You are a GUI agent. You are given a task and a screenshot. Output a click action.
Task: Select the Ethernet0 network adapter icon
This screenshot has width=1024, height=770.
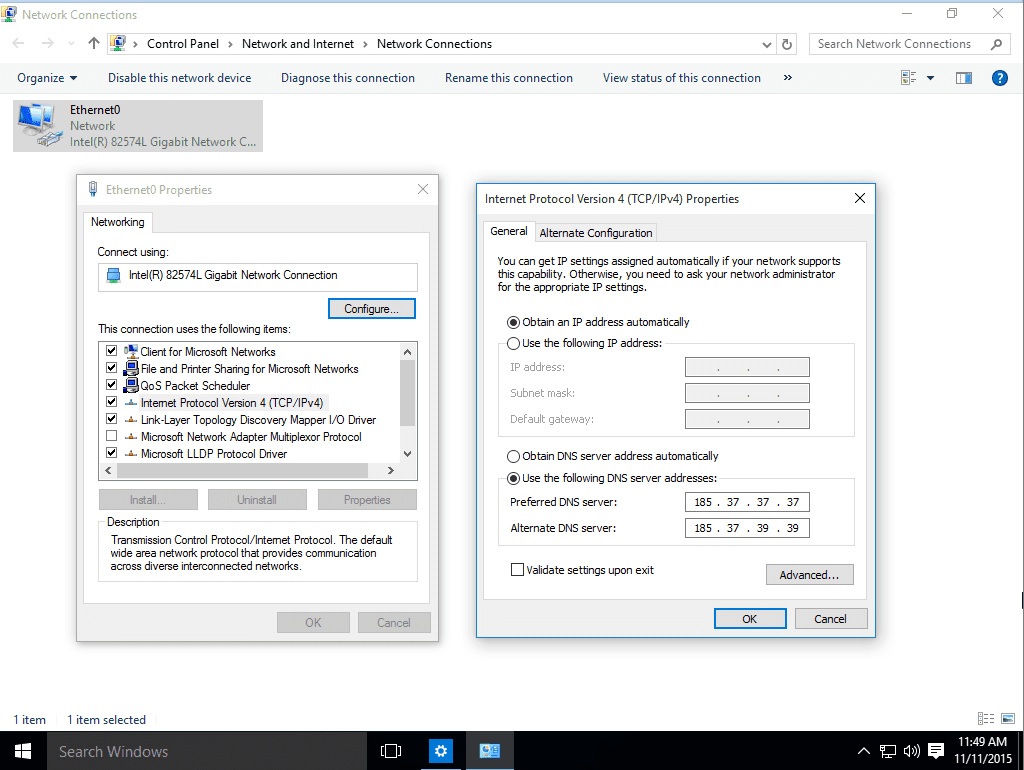[x=40, y=126]
